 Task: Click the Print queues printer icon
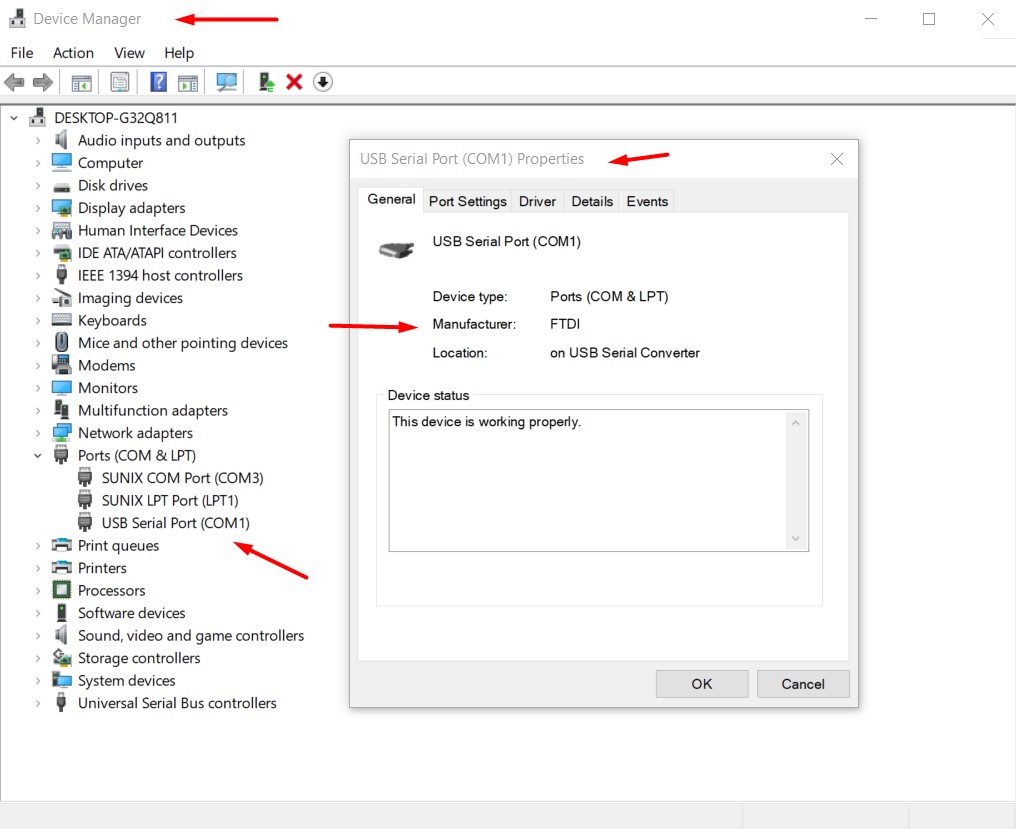pyautogui.click(x=62, y=544)
